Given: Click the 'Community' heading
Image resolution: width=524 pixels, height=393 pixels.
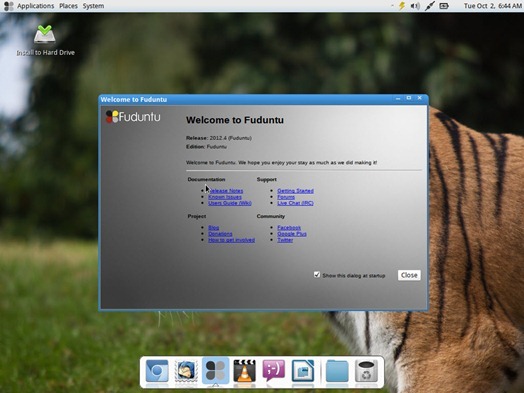Looking at the screenshot, I should (x=271, y=216).
